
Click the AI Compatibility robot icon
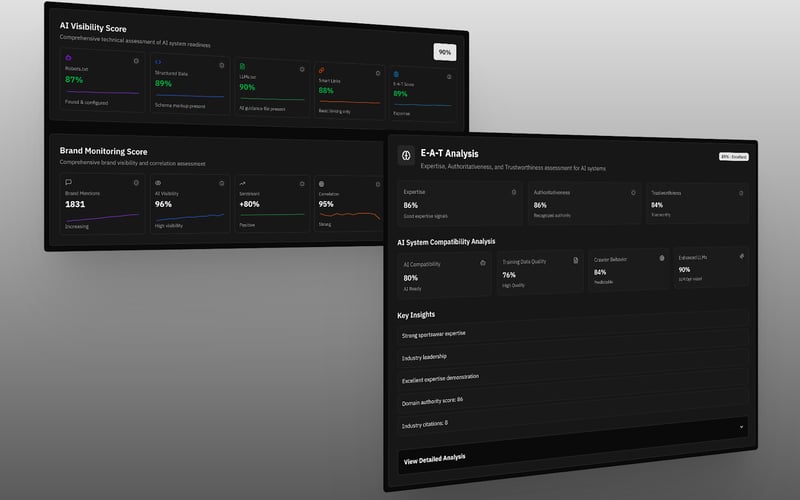click(483, 263)
